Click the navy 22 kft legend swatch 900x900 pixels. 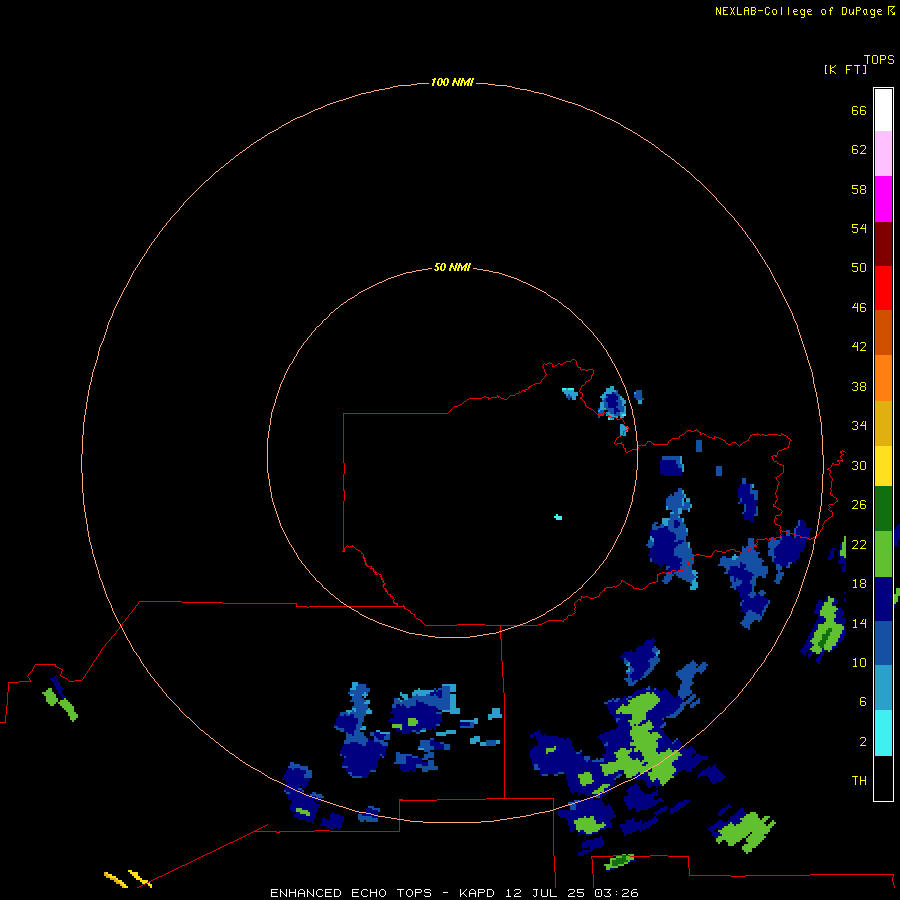(x=883, y=599)
